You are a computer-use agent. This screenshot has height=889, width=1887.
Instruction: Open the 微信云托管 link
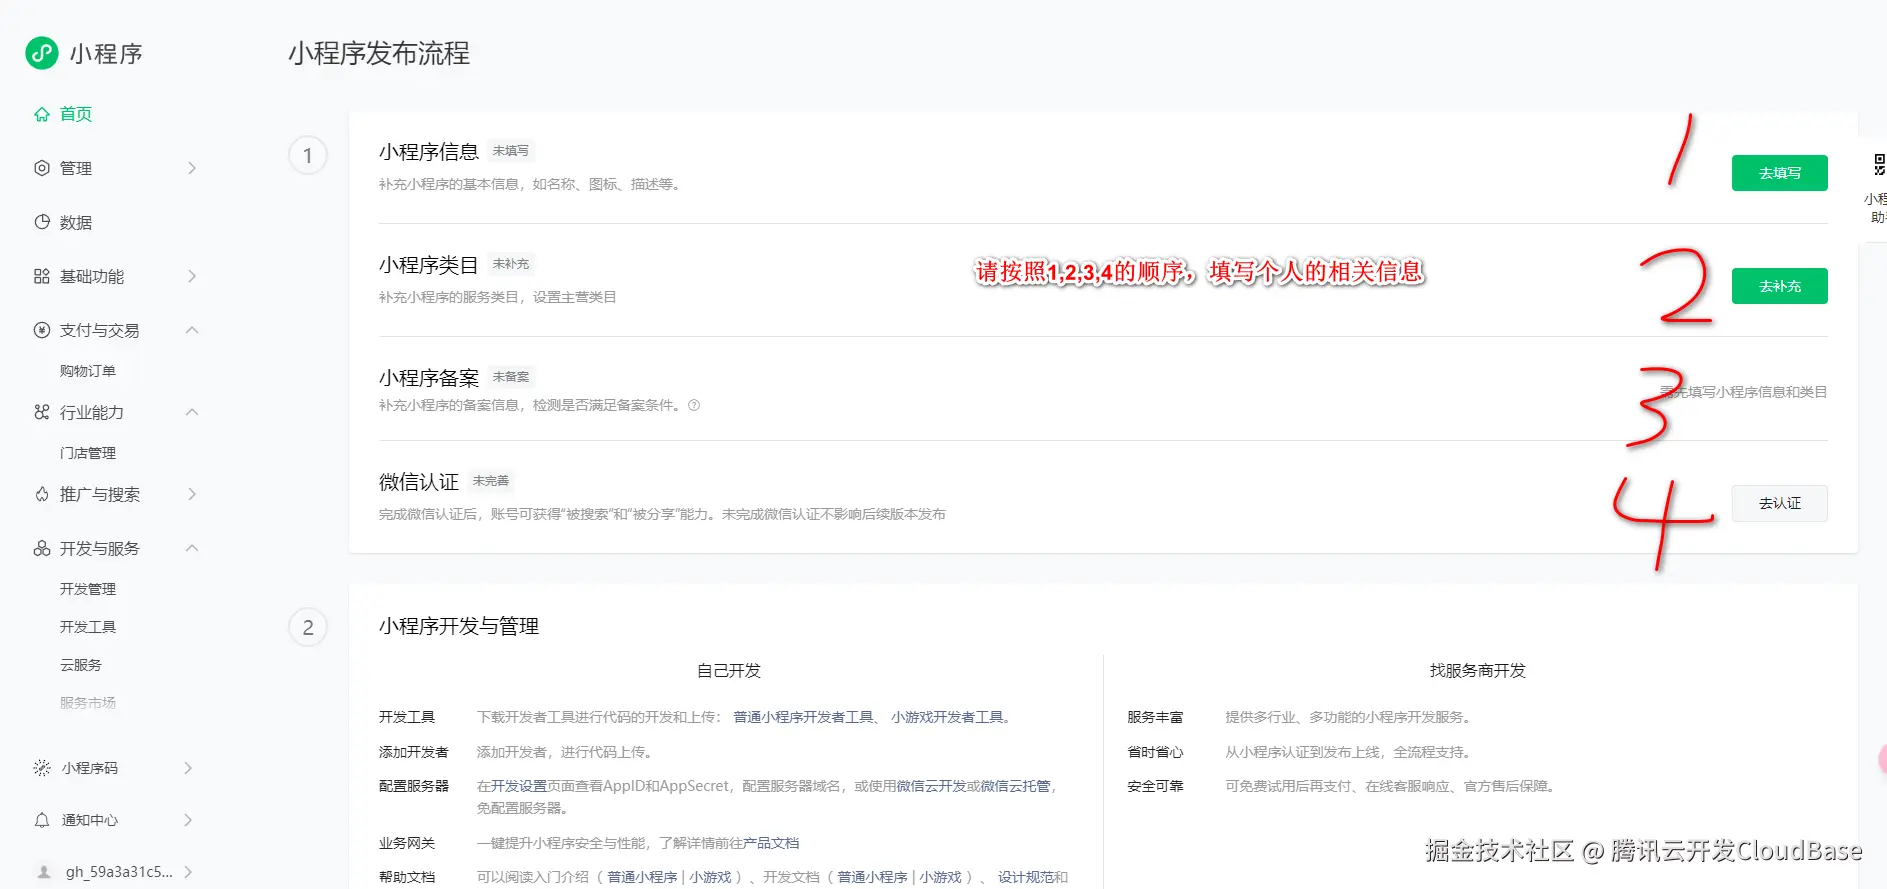1015,786
